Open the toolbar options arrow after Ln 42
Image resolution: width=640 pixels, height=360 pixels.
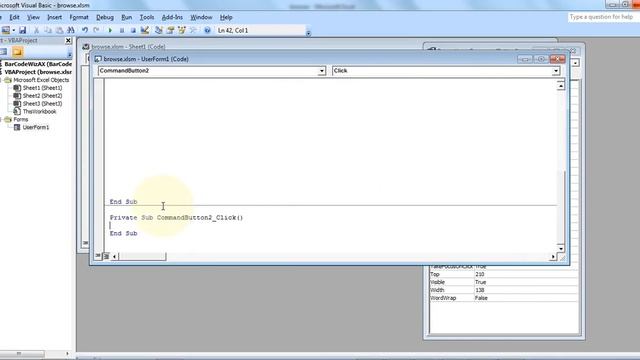309,33
